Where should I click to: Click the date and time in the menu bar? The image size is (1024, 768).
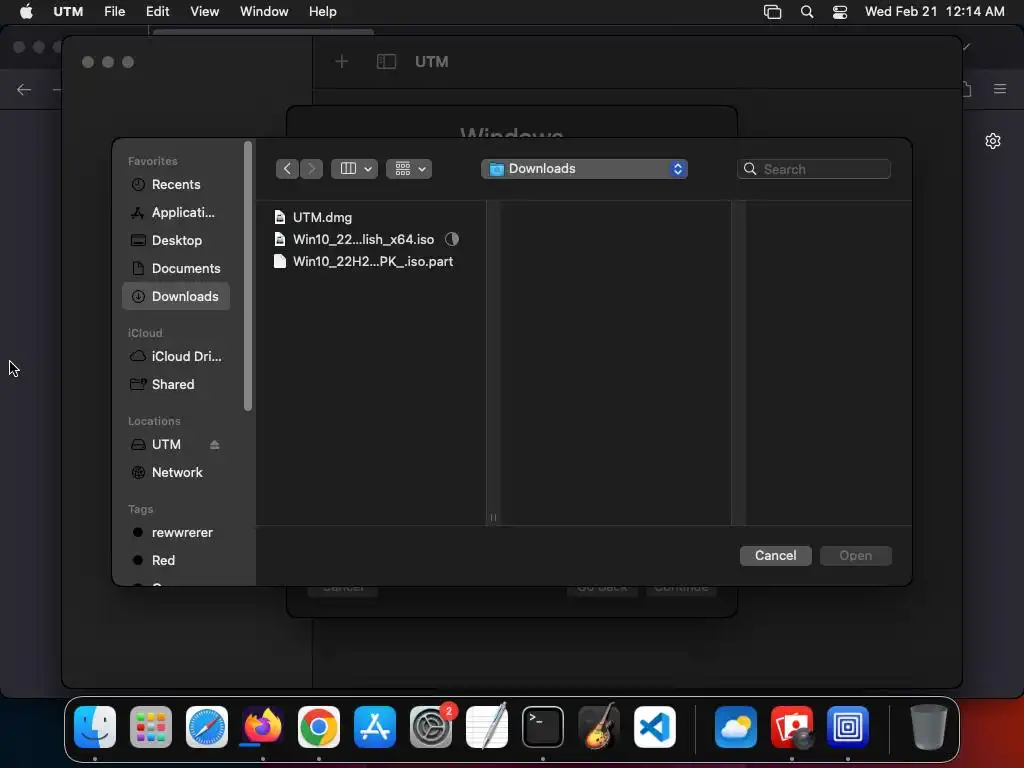coord(935,12)
